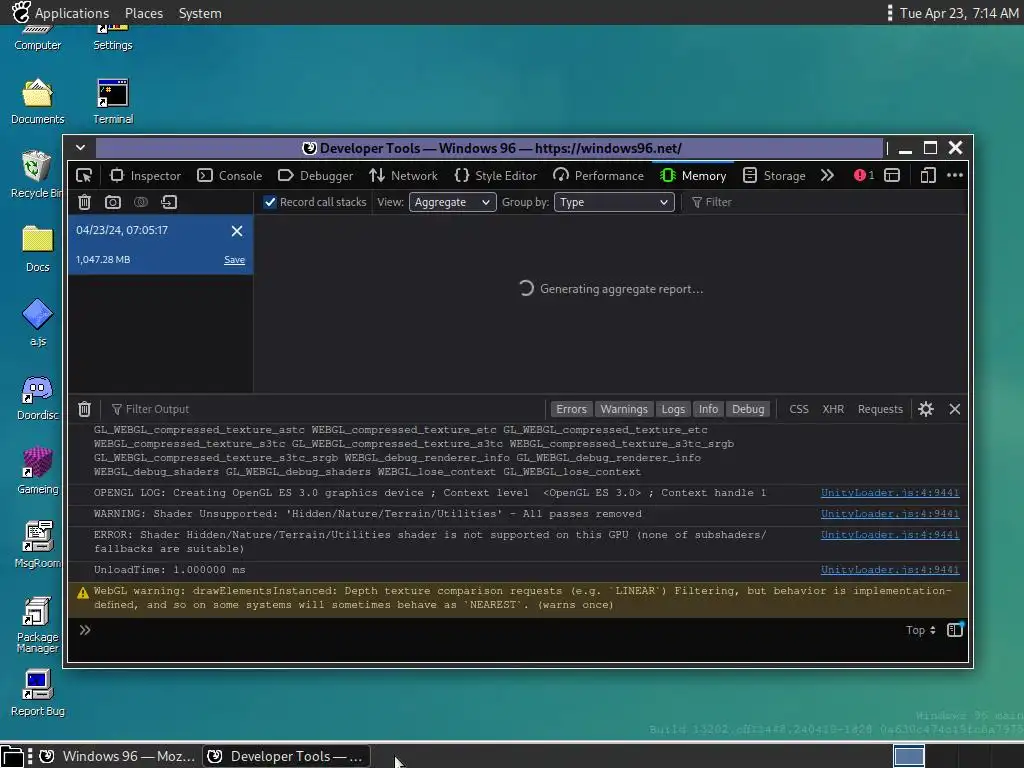Open the Package Manager desktop icon
This screenshot has height=768, width=1024.
coord(37,625)
